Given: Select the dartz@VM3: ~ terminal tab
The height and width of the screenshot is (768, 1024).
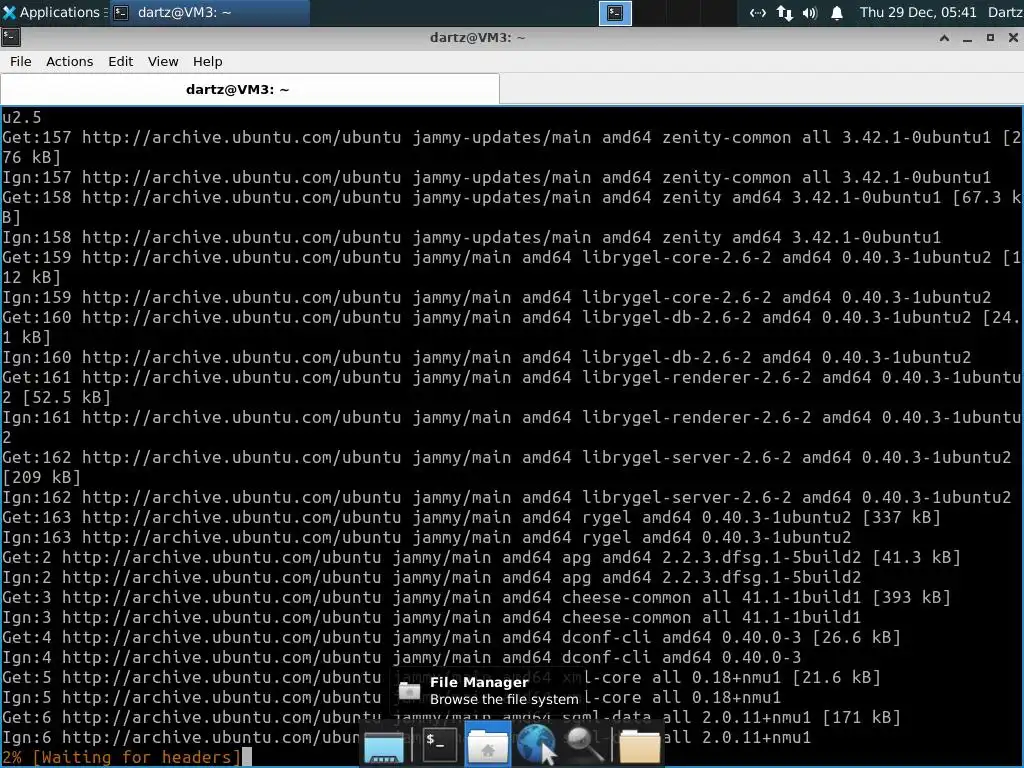Looking at the screenshot, I should 250,89.
